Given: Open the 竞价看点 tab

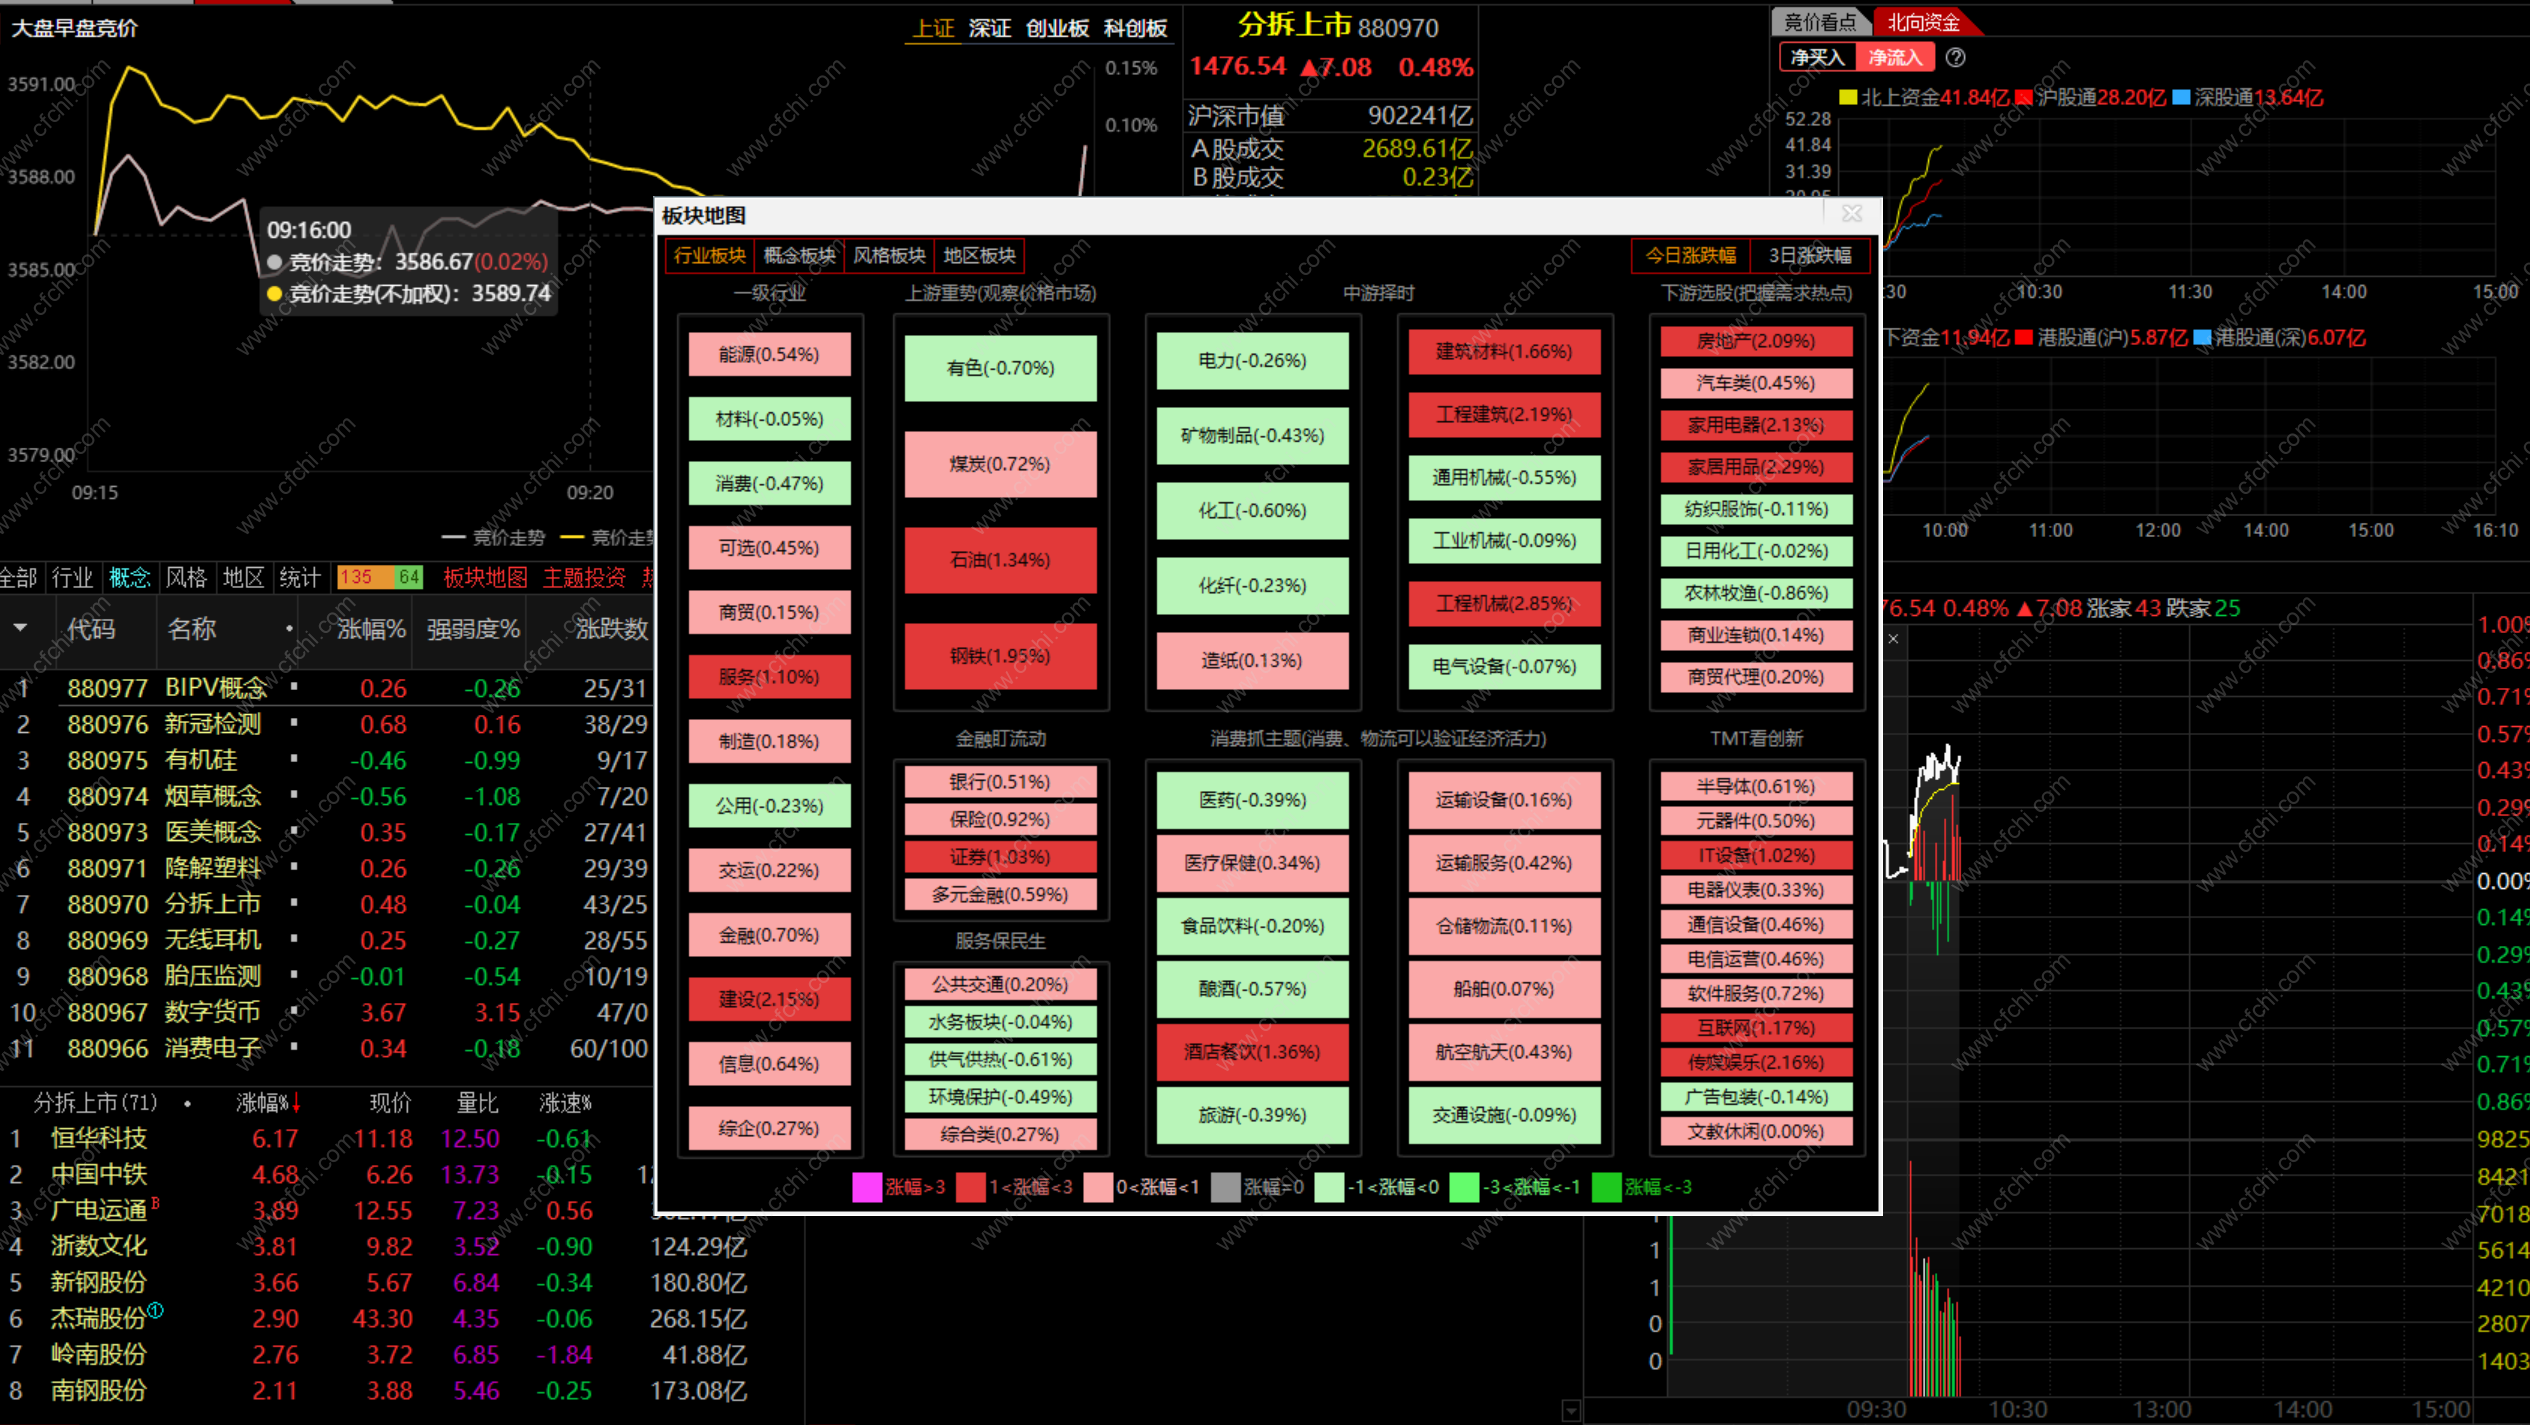Looking at the screenshot, I should tap(1820, 22).
